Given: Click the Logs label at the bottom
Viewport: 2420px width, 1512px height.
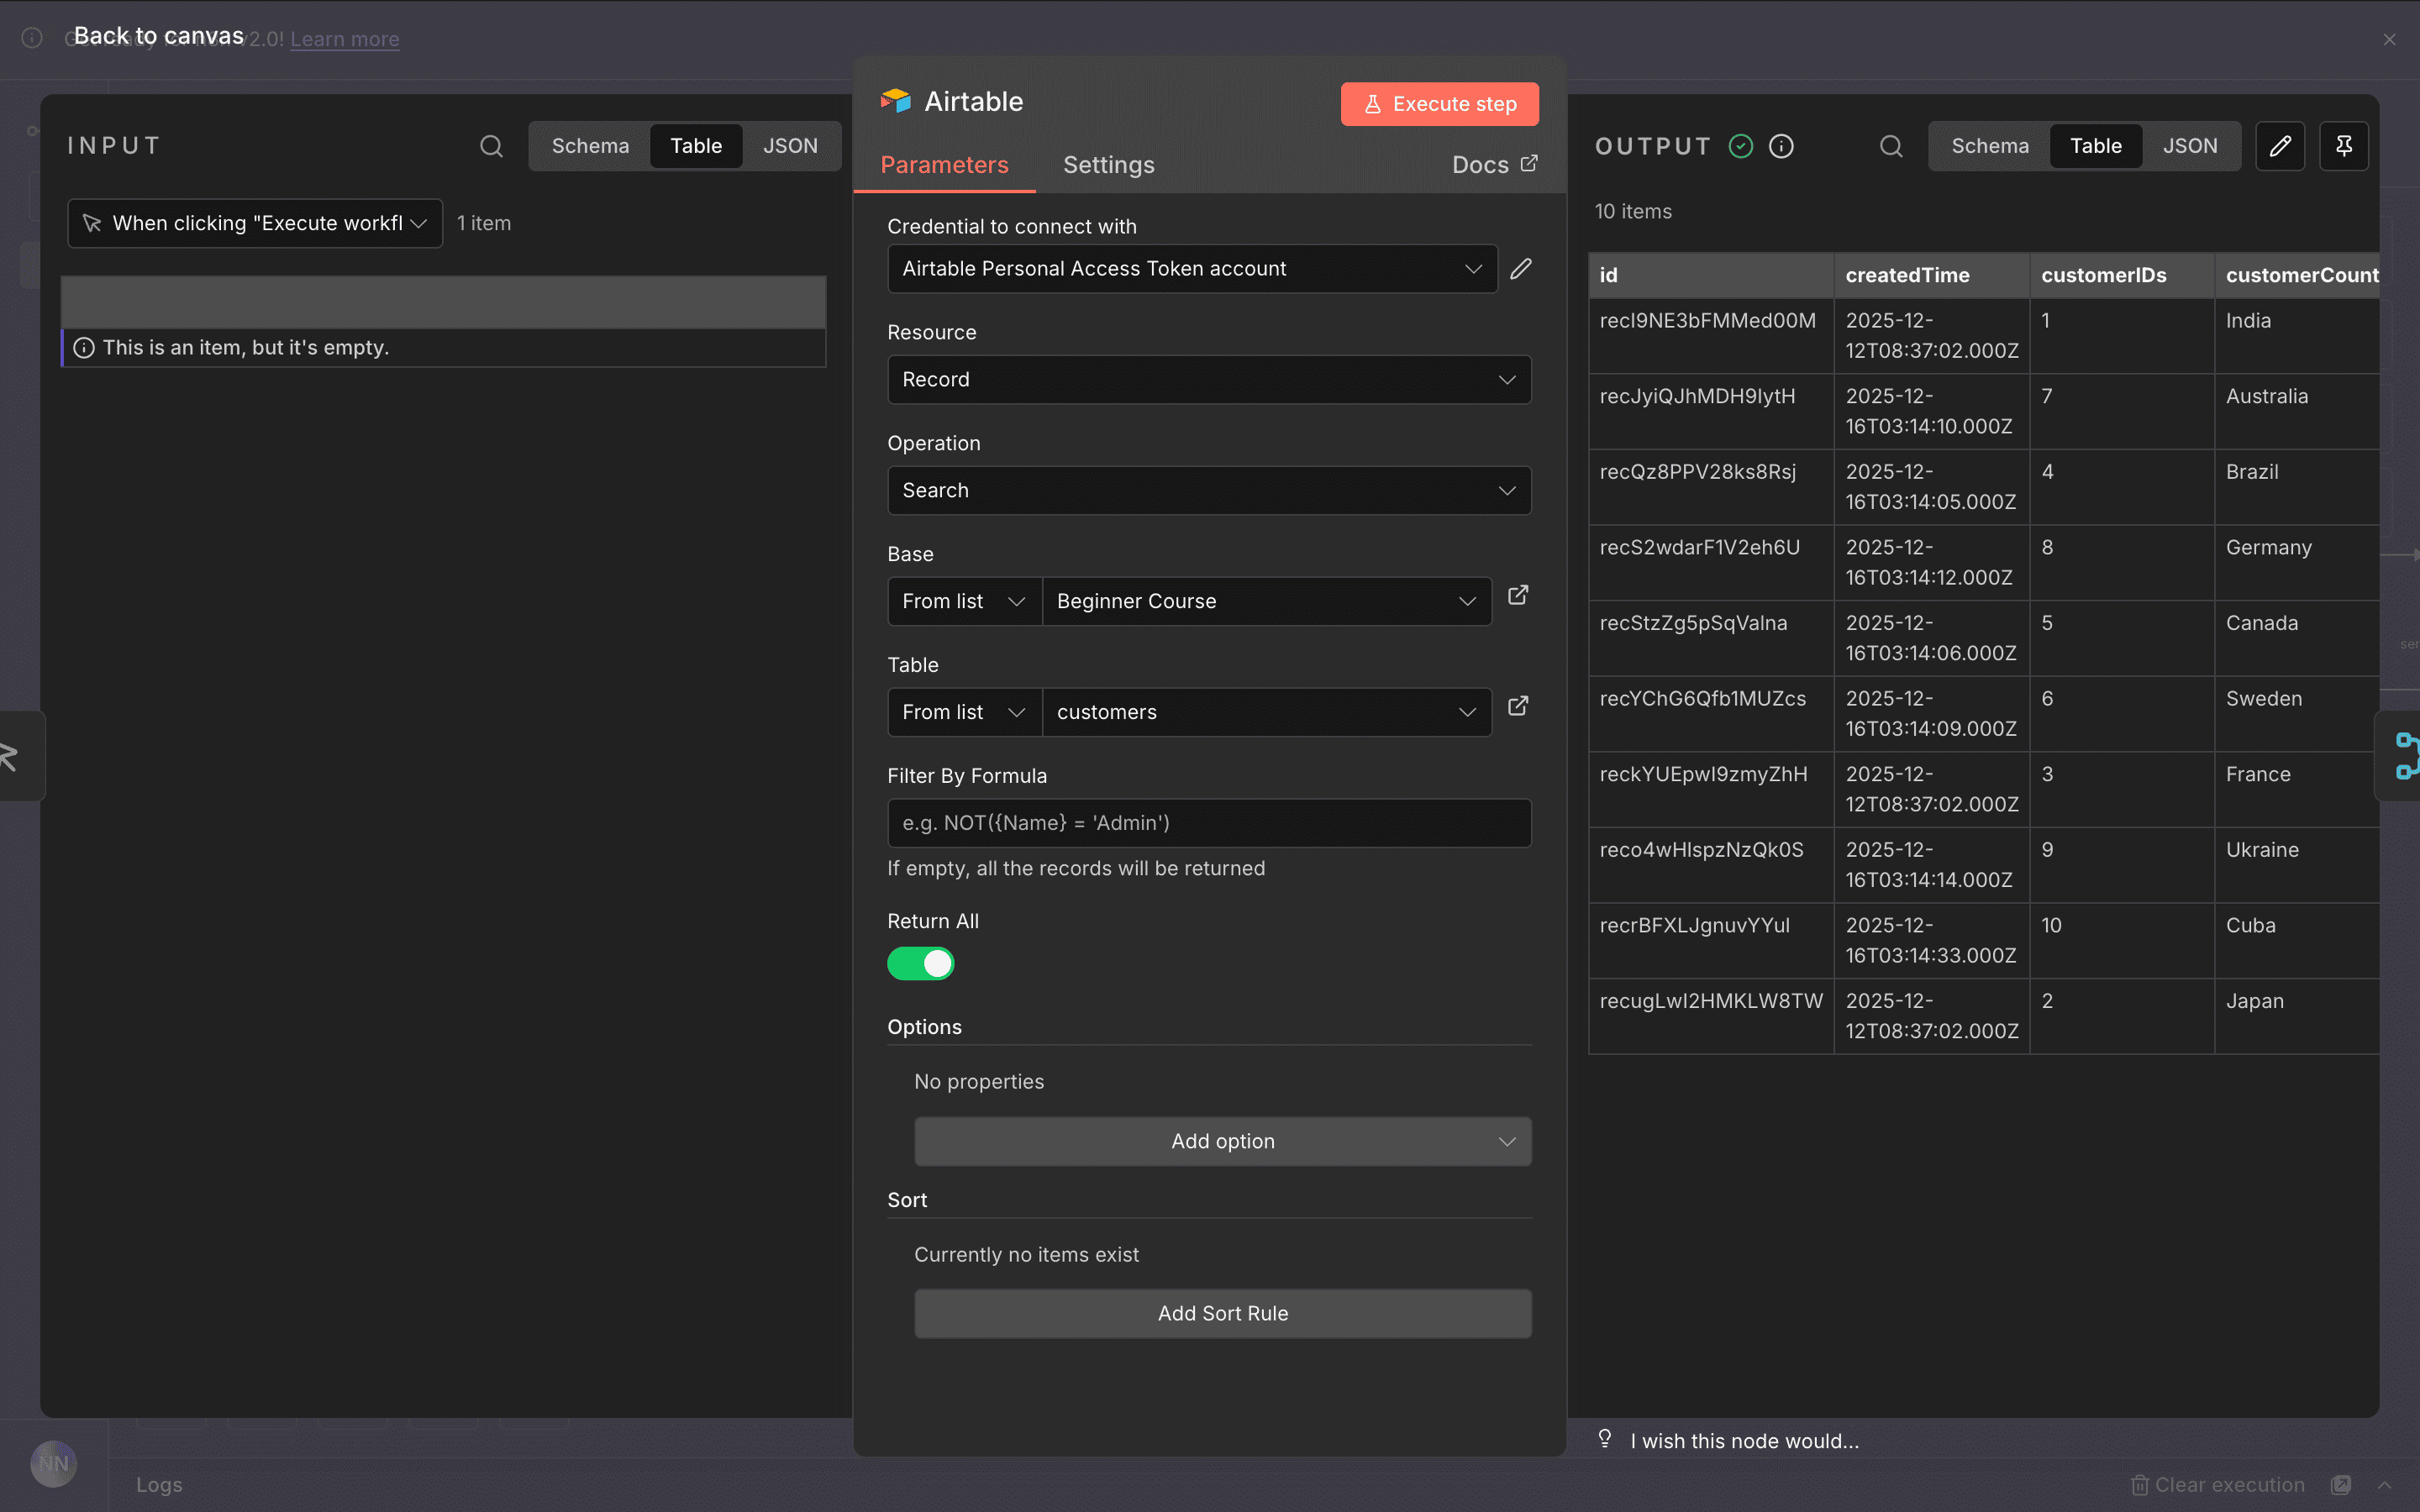Looking at the screenshot, I should (159, 1485).
